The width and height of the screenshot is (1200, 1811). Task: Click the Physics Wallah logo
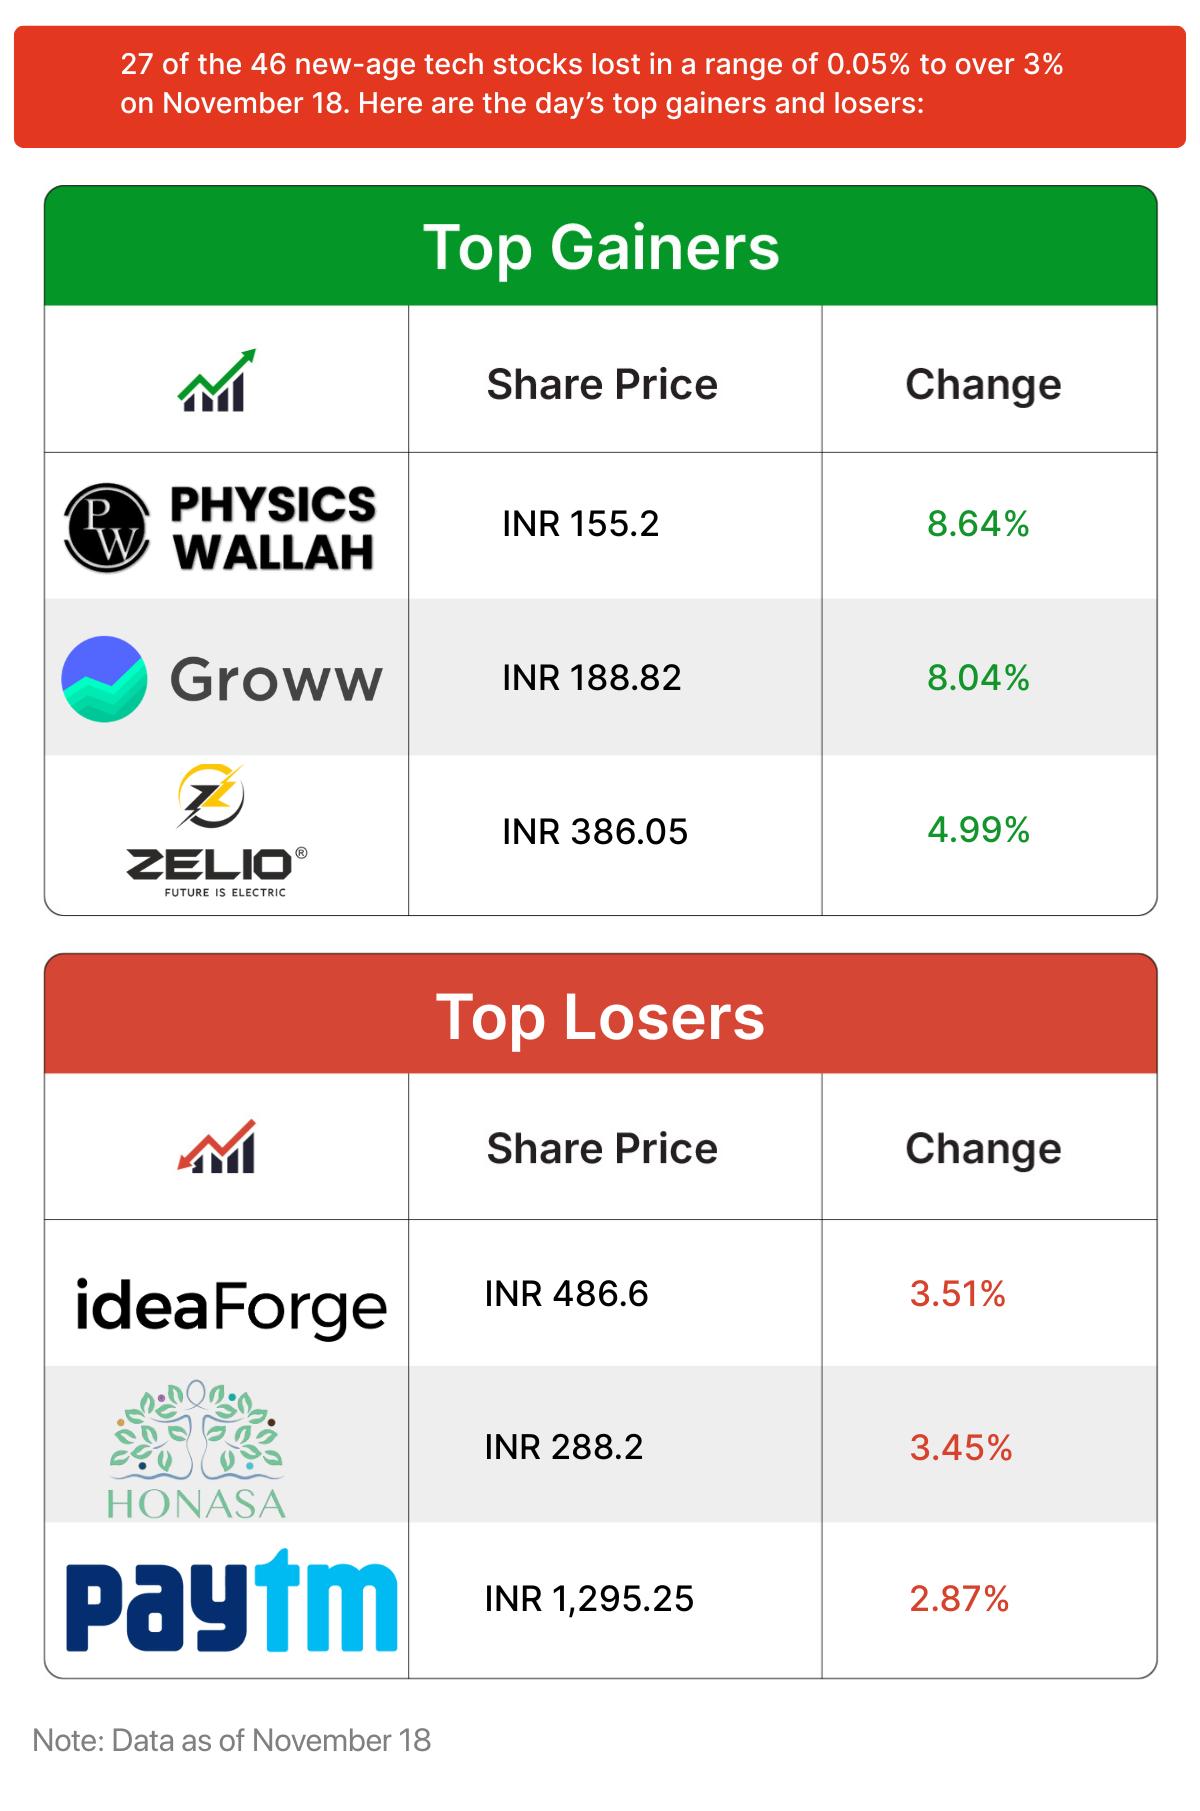[x=221, y=527]
